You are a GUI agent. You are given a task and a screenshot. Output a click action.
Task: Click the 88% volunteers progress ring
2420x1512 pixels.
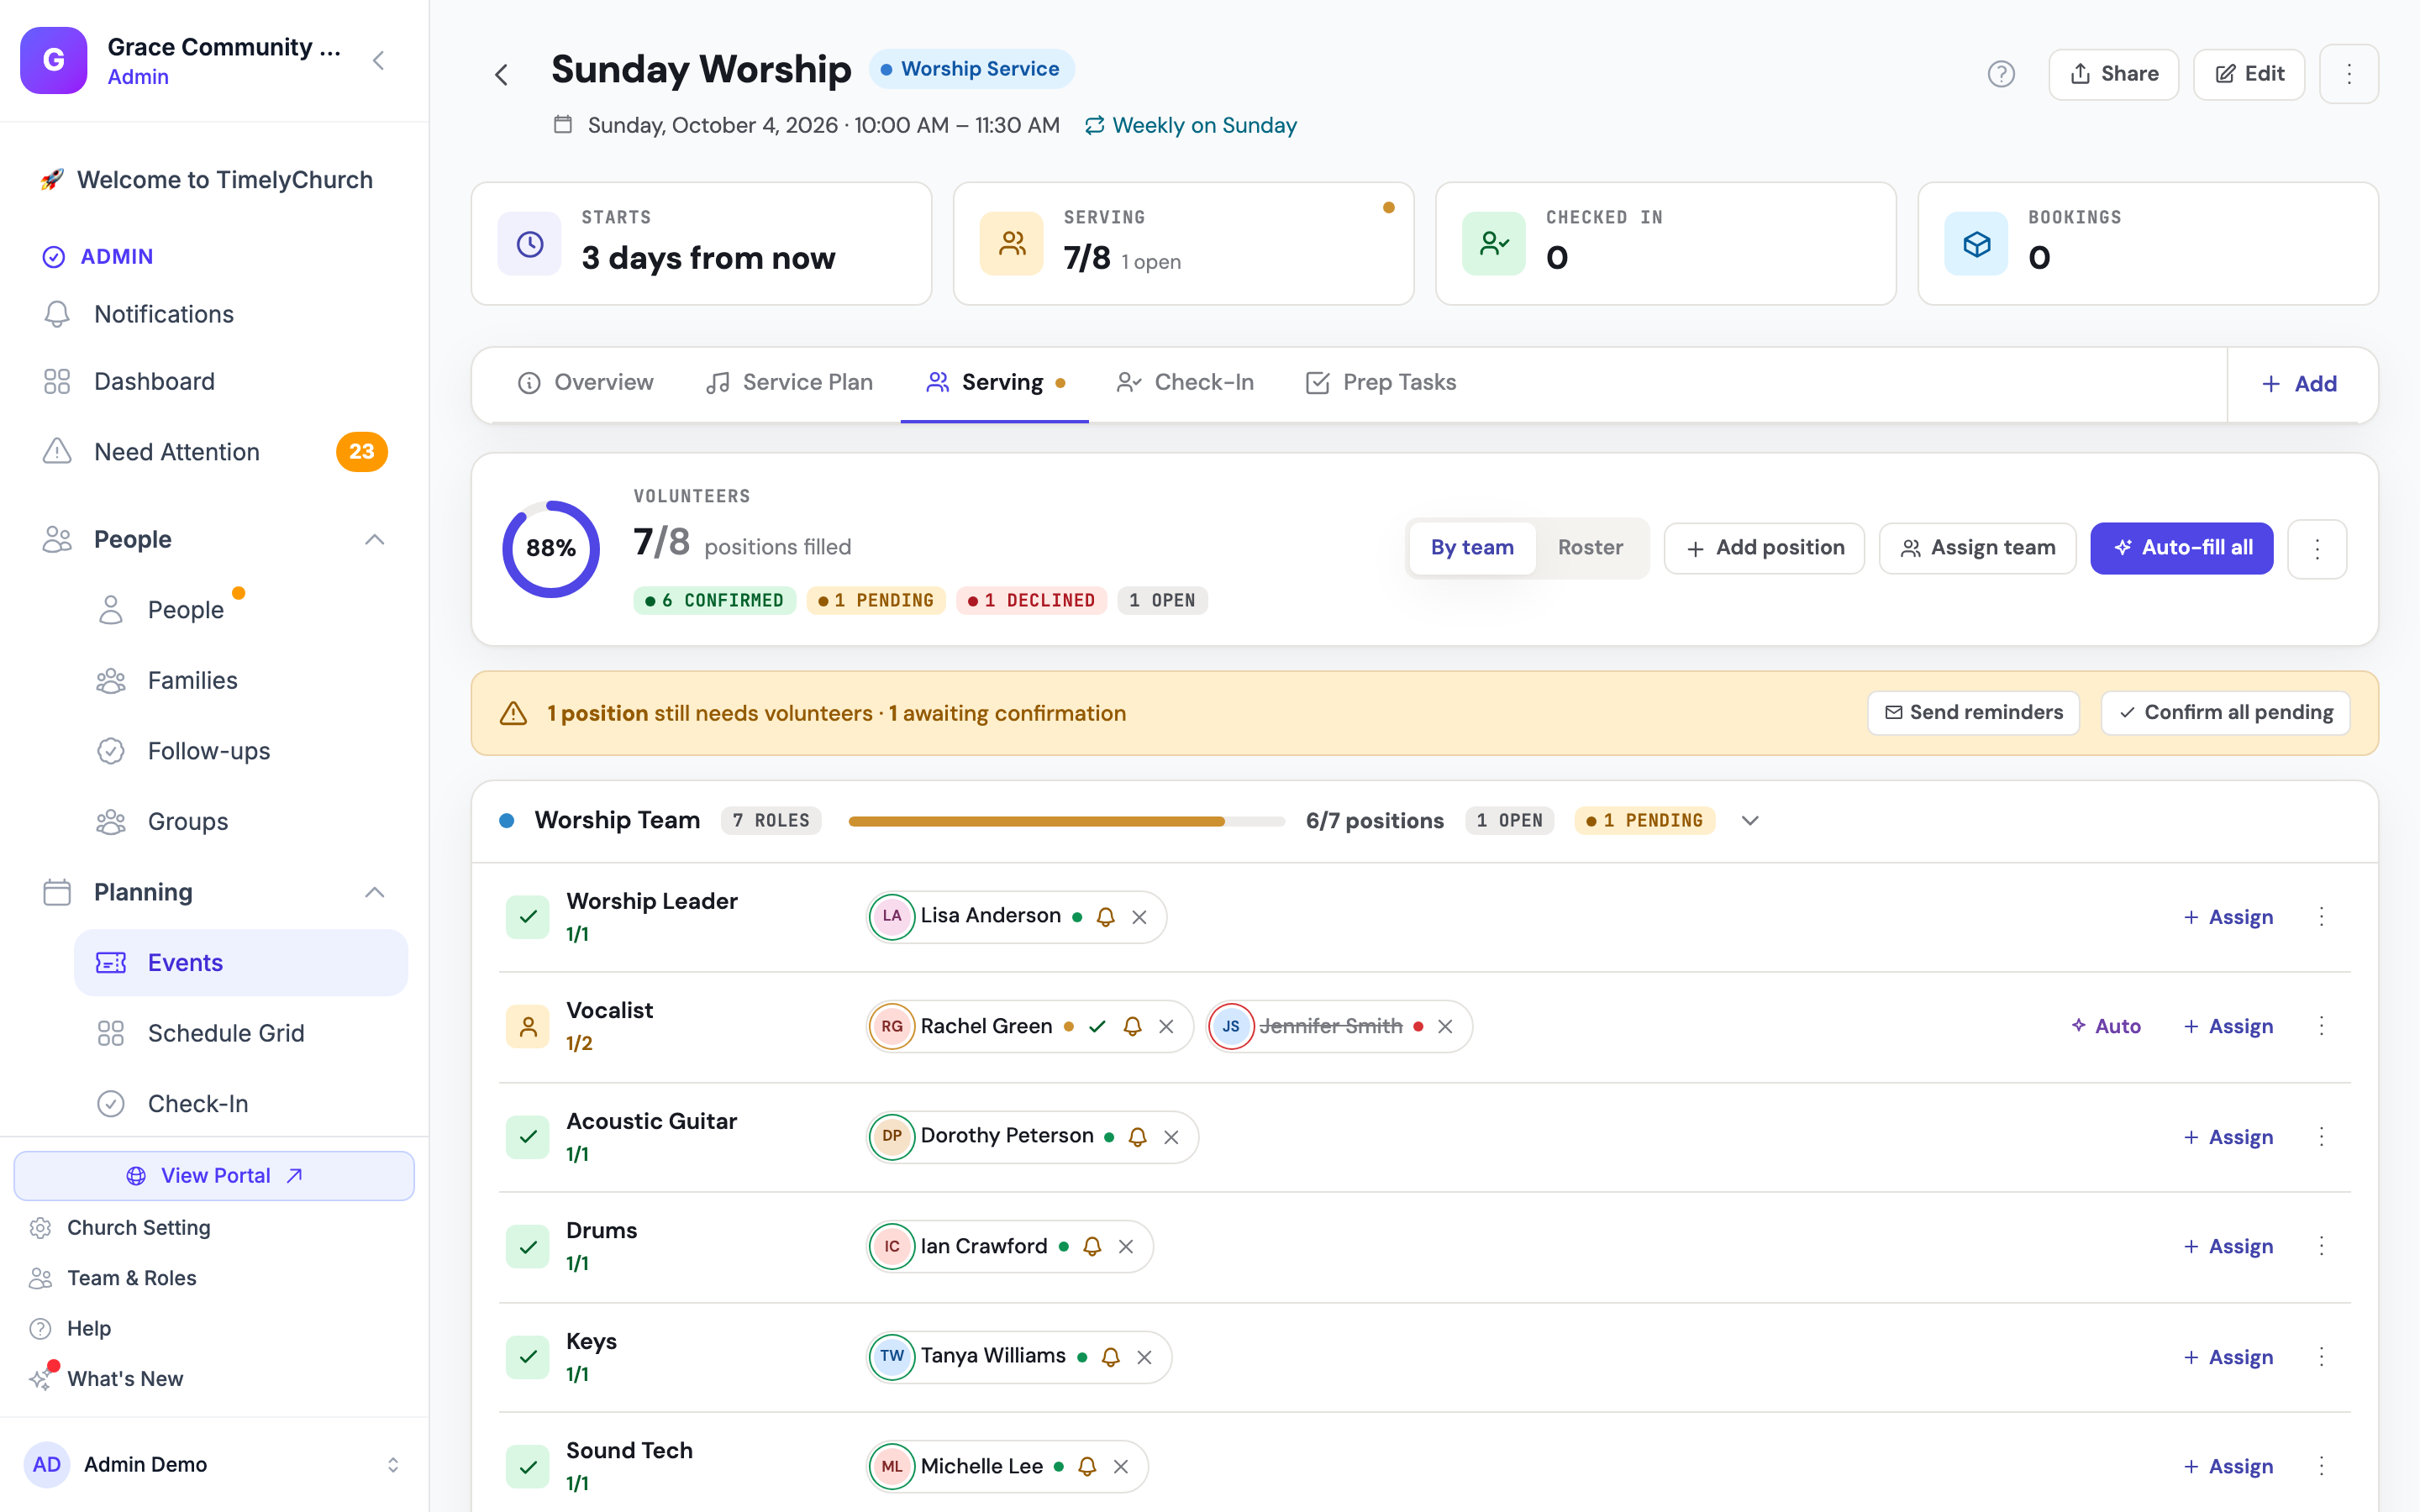point(550,548)
